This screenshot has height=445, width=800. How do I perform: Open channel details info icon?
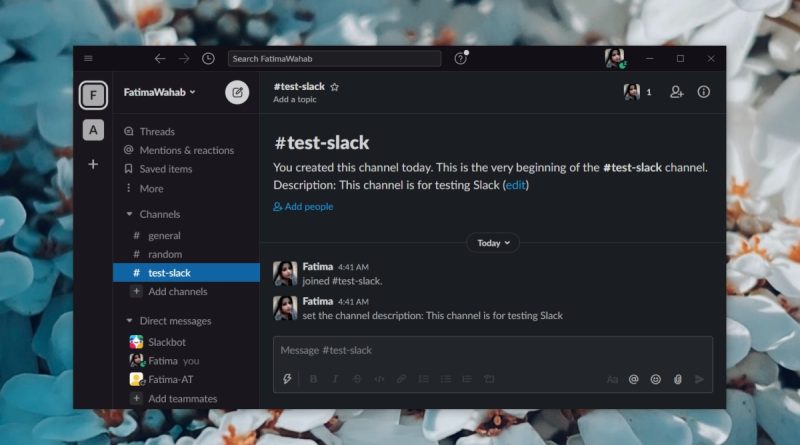click(704, 92)
